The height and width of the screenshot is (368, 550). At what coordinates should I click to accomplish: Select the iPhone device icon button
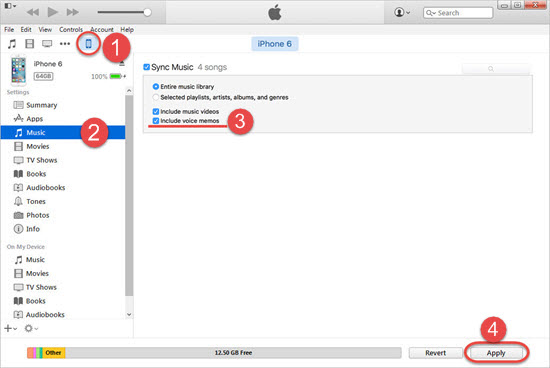coord(88,44)
